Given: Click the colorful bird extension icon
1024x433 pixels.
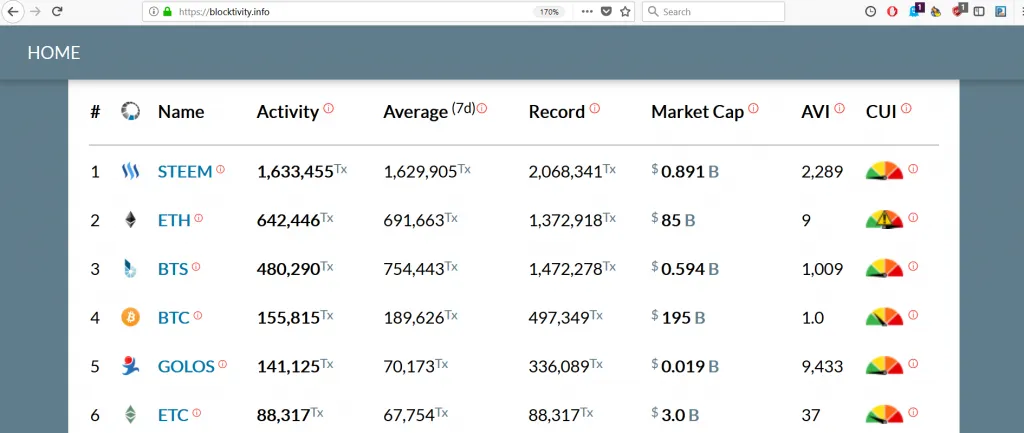Looking at the screenshot, I should click(x=936, y=11).
